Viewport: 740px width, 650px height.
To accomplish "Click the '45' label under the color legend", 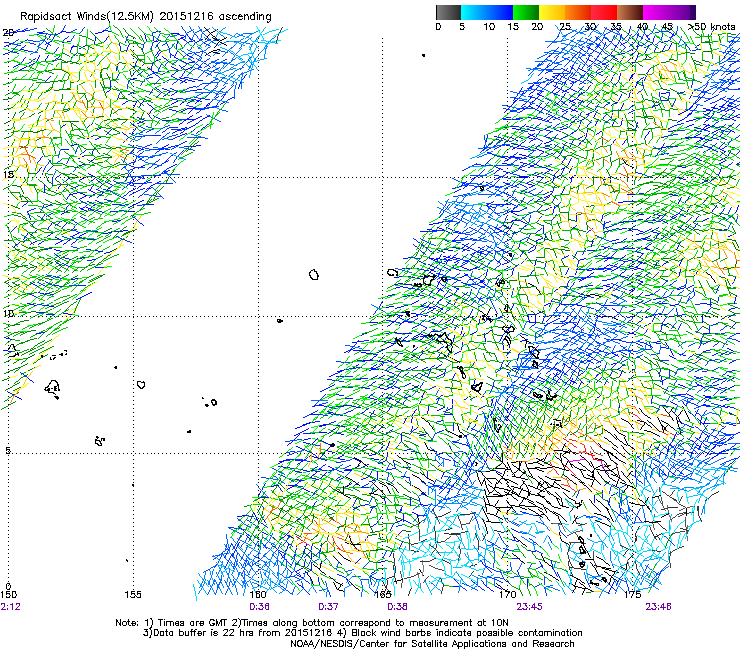I will 667,27.
